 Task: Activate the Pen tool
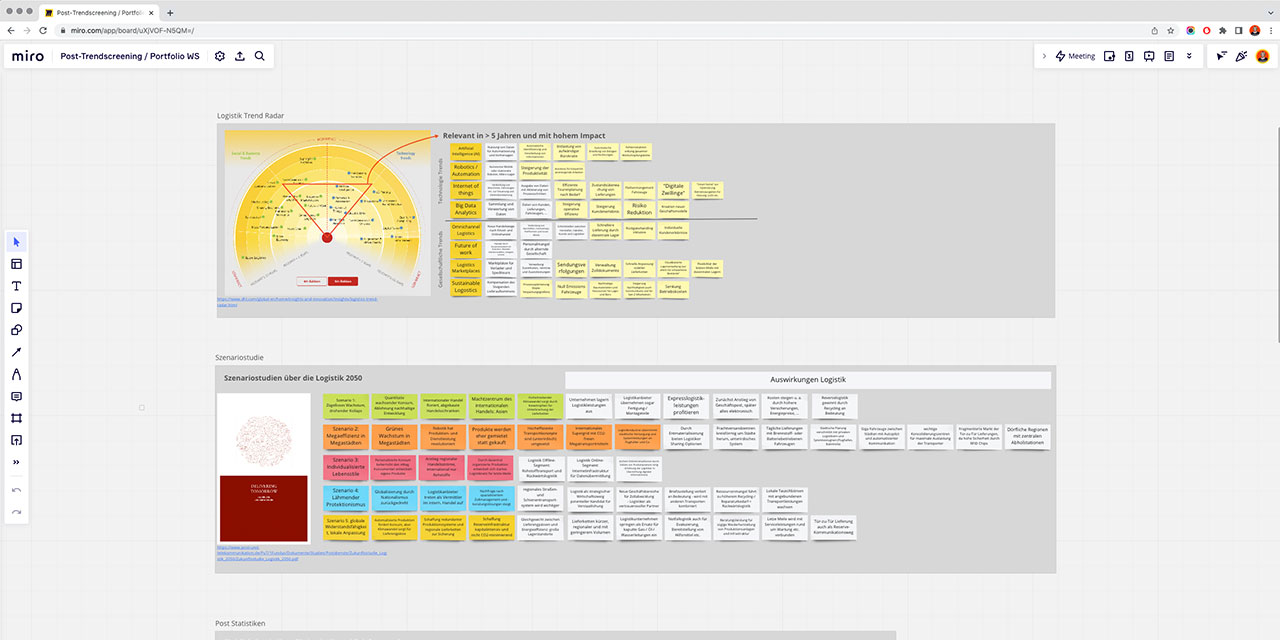16,375
